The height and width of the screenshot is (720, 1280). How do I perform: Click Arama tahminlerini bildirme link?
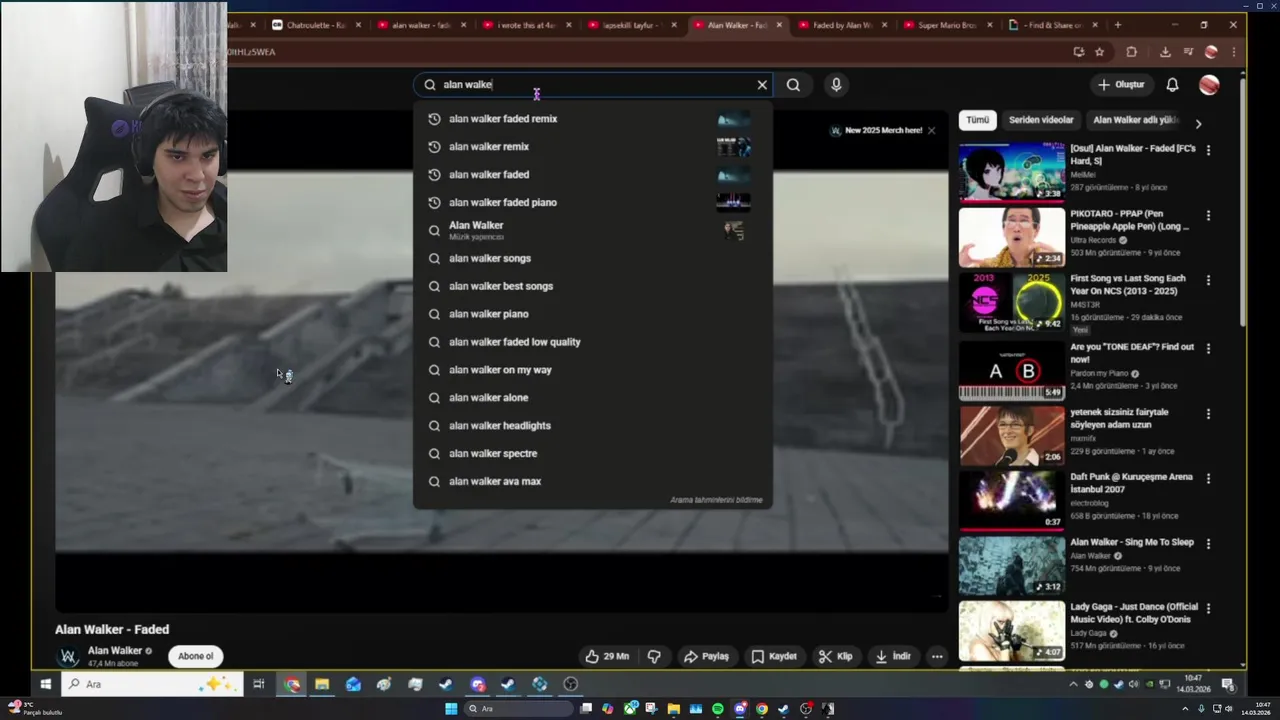[716, 500]
